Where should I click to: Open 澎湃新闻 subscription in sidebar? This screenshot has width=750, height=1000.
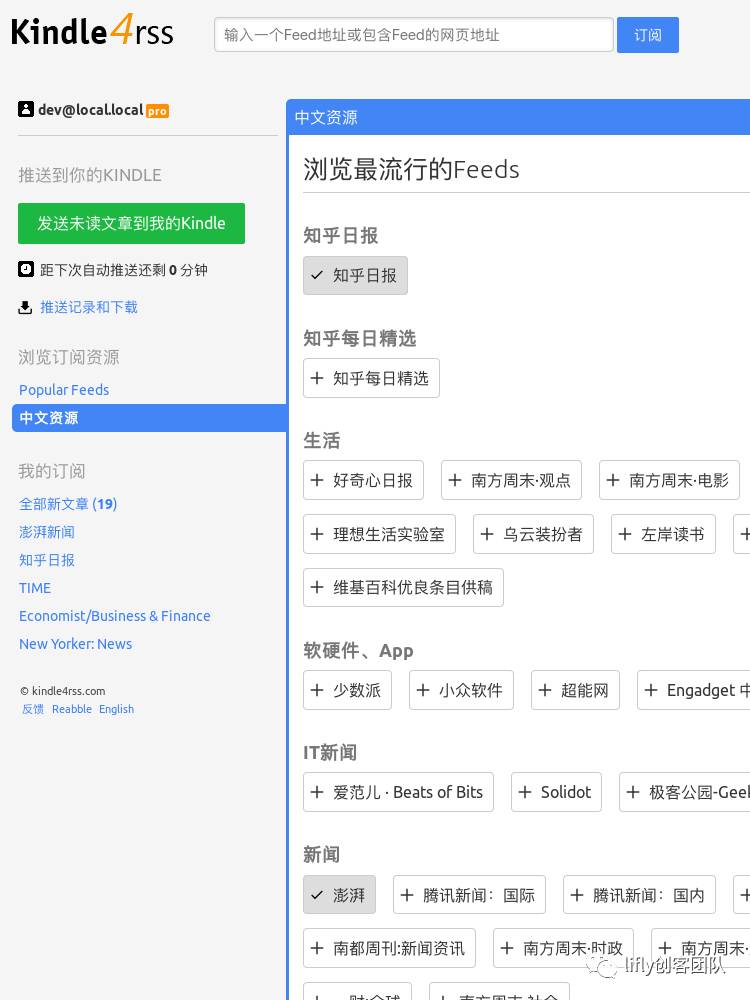47,532
